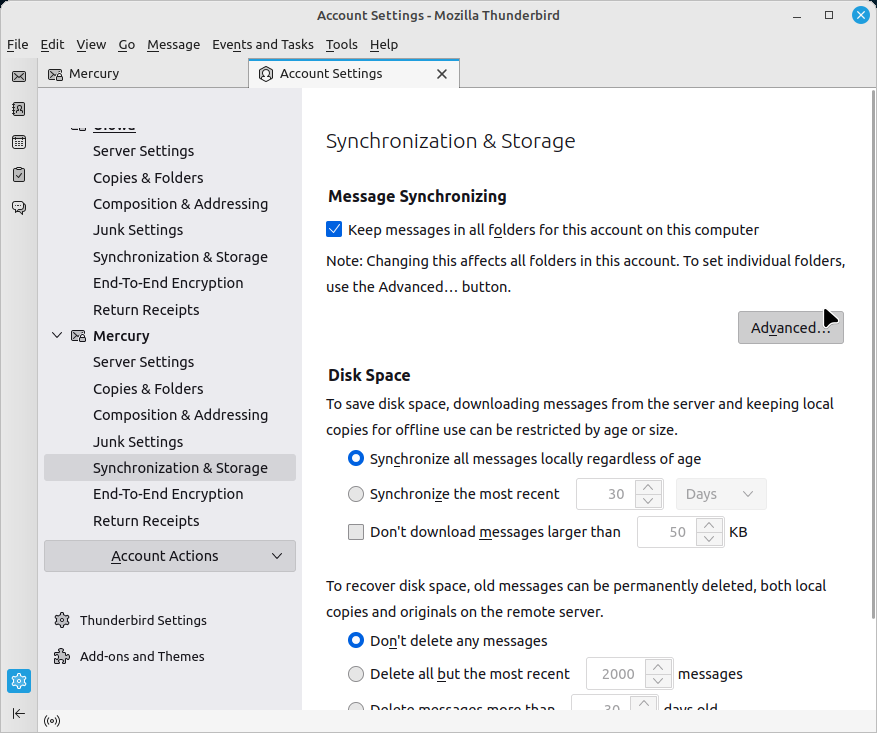Close the Account Settings tab
The width and height of the screenshot is (877, 733).
point(442,74)
